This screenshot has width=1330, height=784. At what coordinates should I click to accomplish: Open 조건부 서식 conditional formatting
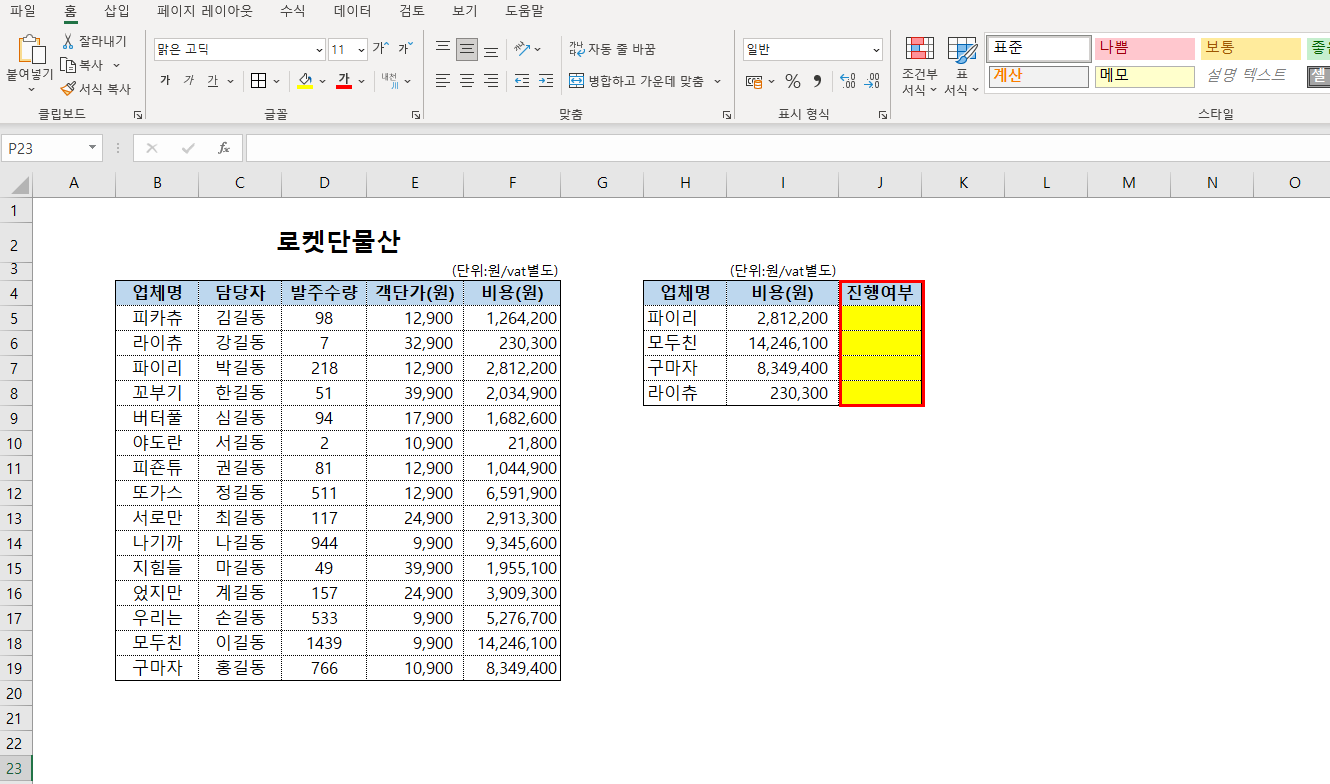pyautogui.click(x=920, y=66)
